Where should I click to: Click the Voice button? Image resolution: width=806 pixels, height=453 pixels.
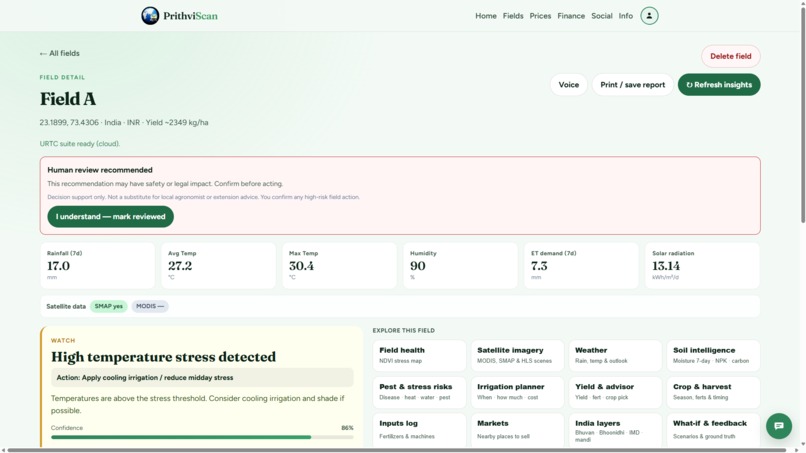pyautogui.click(x=569, y=85)
